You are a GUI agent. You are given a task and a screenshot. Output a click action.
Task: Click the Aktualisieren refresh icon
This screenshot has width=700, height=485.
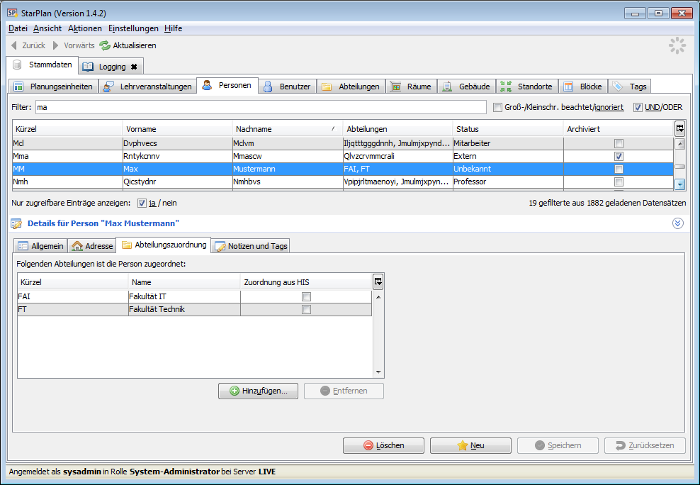click(x=105, y=46)
